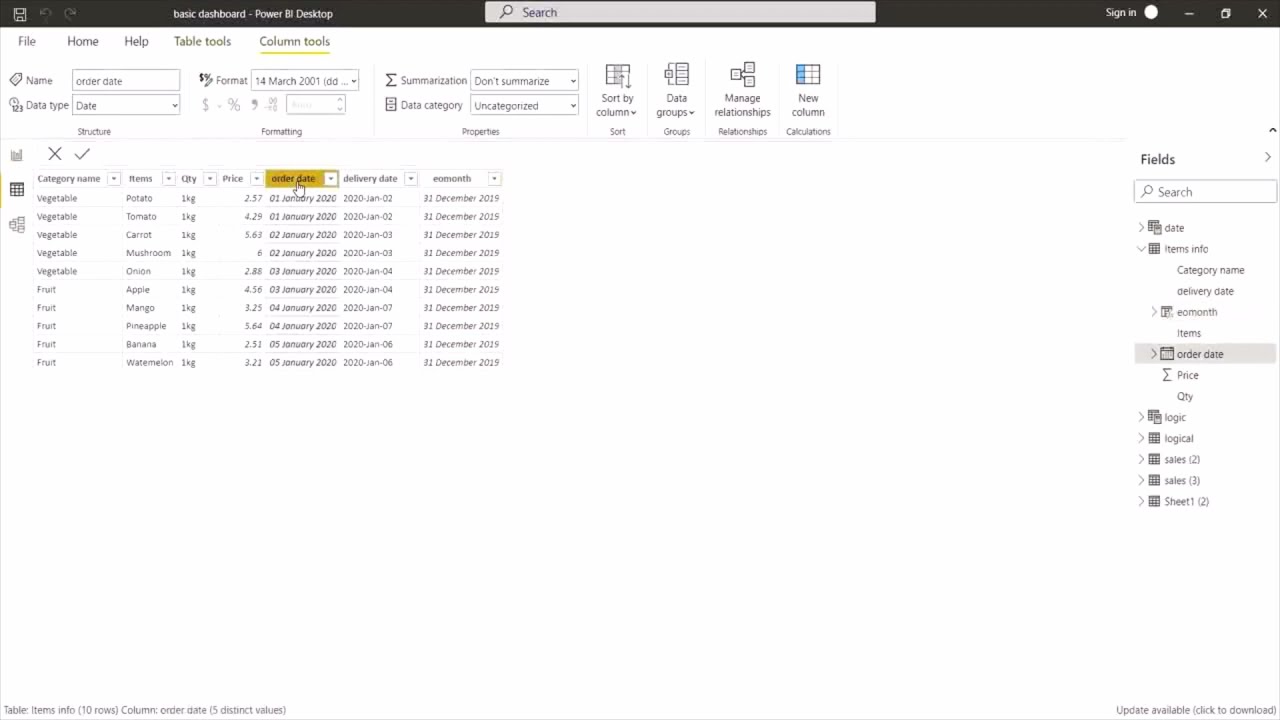Image resolution: width=1280 pixels, height=720 pixels.
Task: Click the percentage format icon
Action: point(233,105)
